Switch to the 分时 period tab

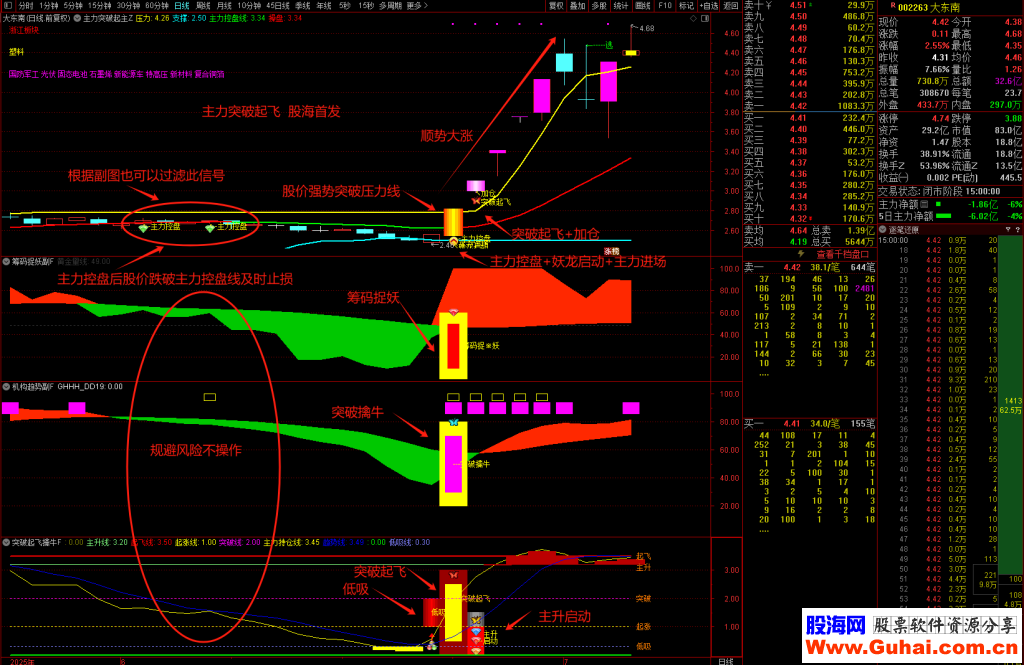(25, 5)
